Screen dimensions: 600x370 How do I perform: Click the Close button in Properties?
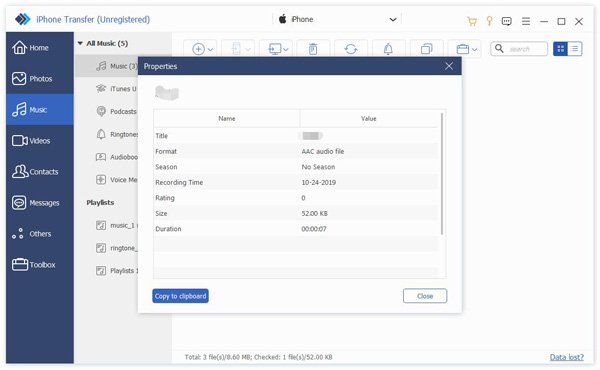(x=425, y=296)
